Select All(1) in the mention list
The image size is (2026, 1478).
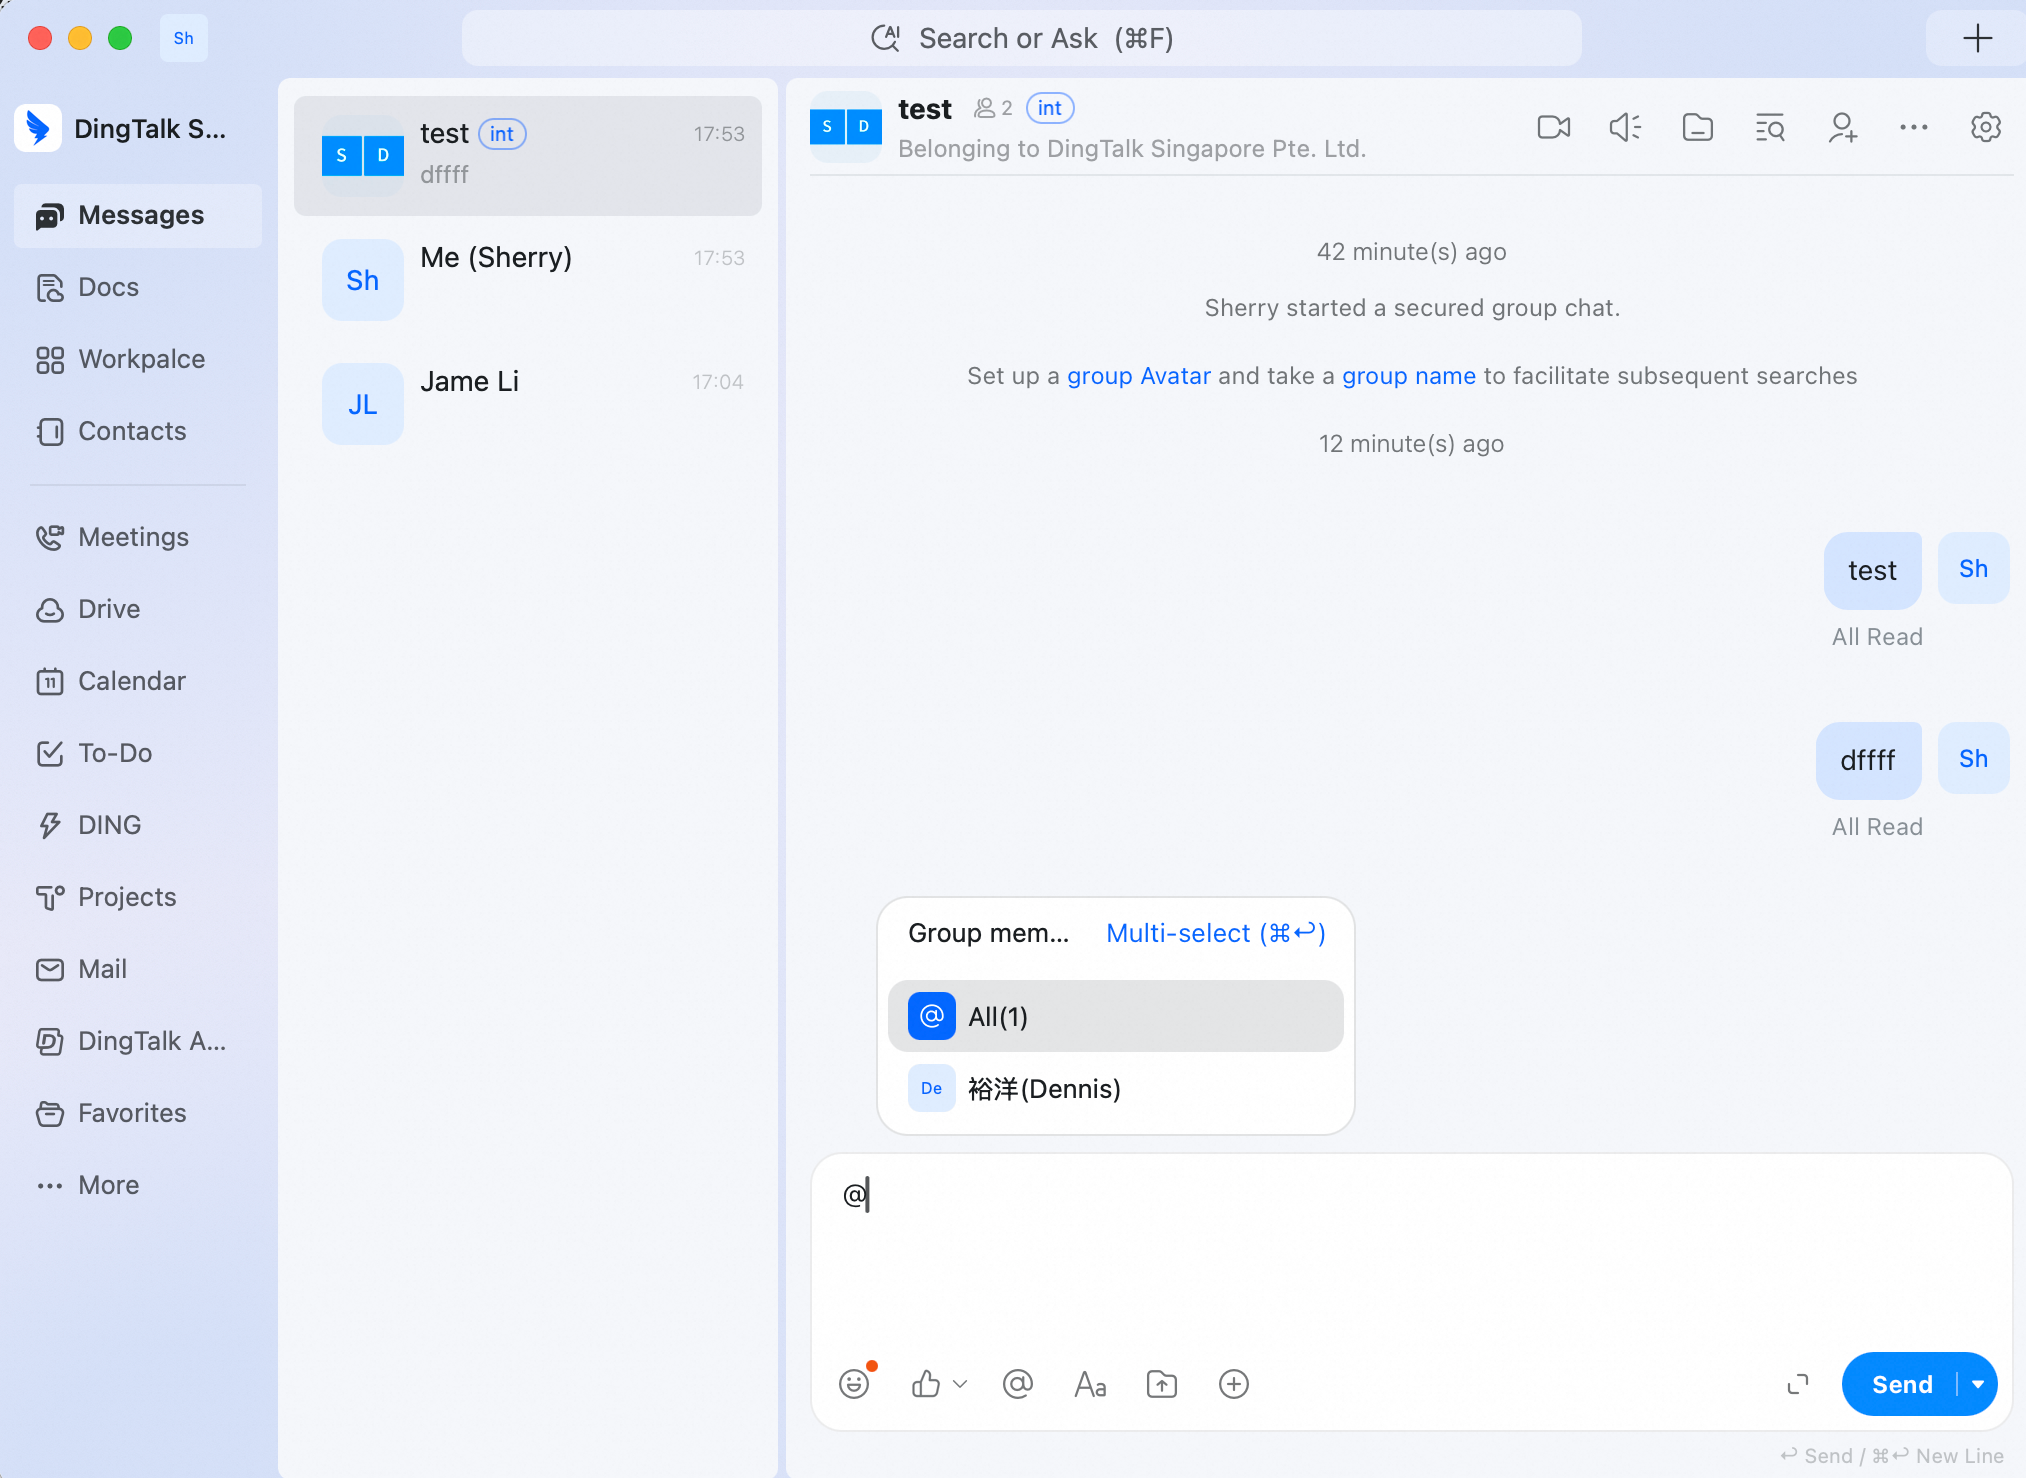tap(1116, 1016)
